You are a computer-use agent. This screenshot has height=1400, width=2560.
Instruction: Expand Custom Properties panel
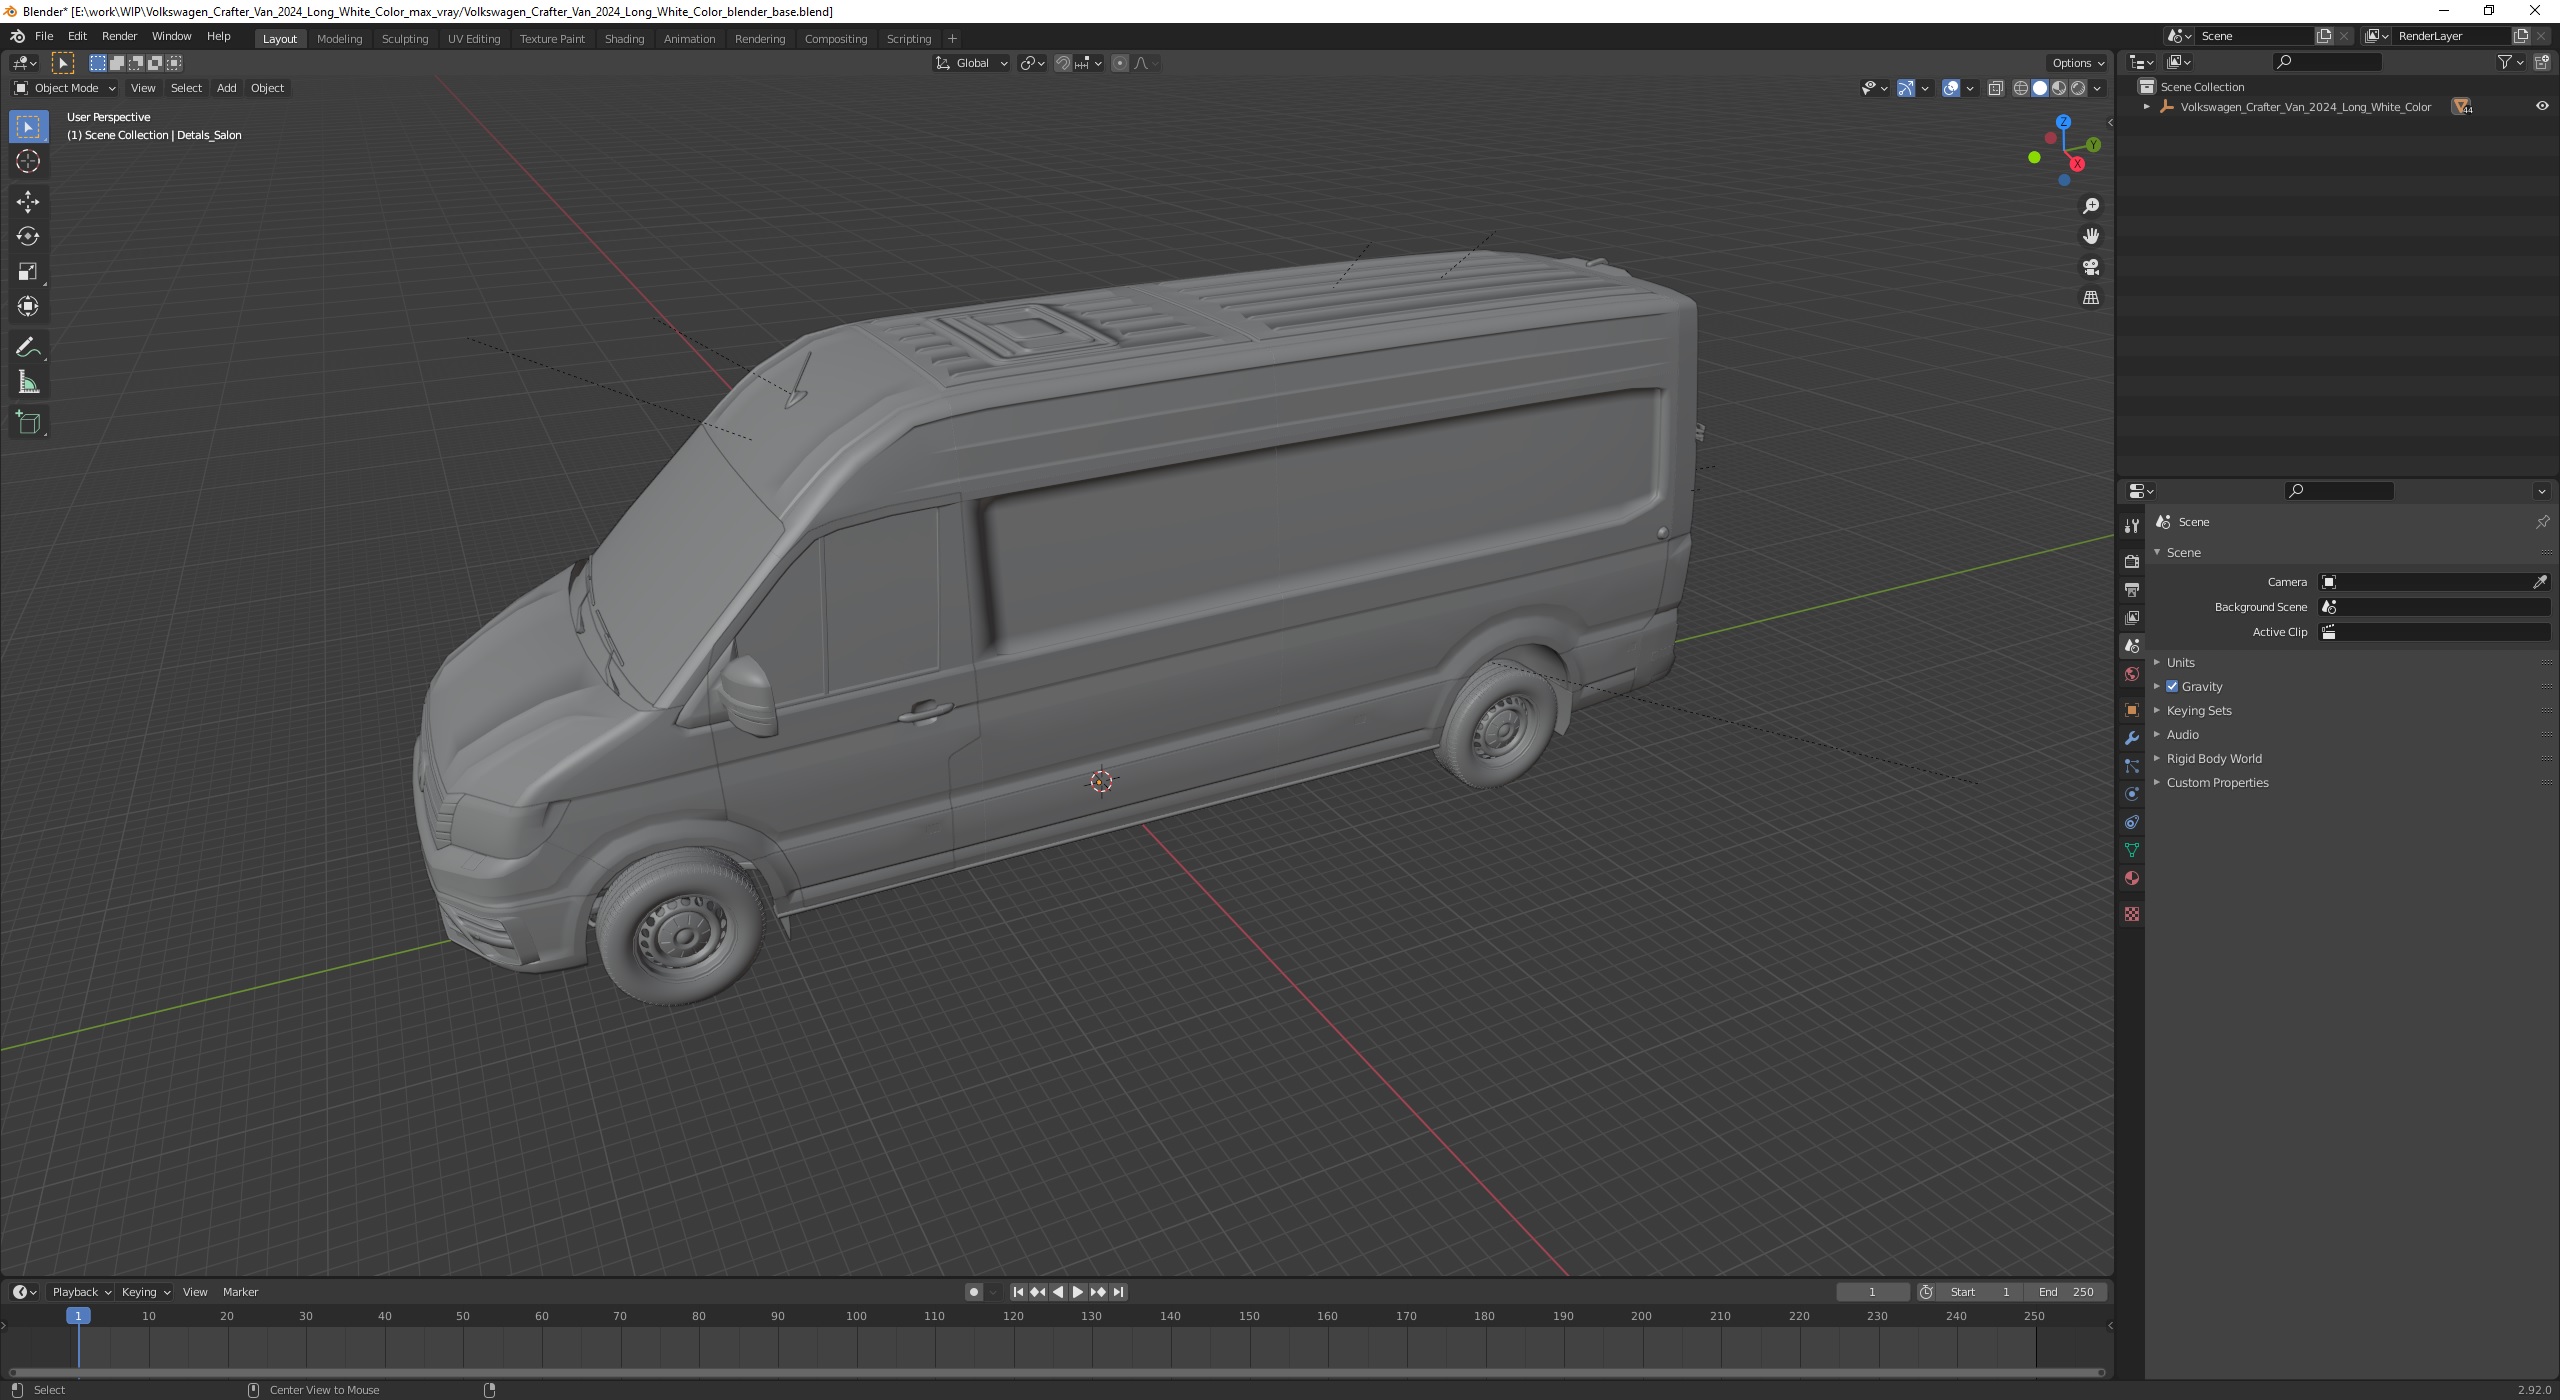(2217, 782)
